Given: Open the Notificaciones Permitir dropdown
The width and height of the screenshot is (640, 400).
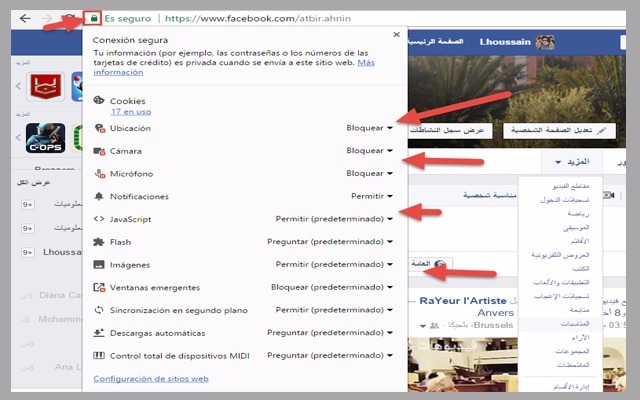Looking at the screenshot, I should coord(371,197).
